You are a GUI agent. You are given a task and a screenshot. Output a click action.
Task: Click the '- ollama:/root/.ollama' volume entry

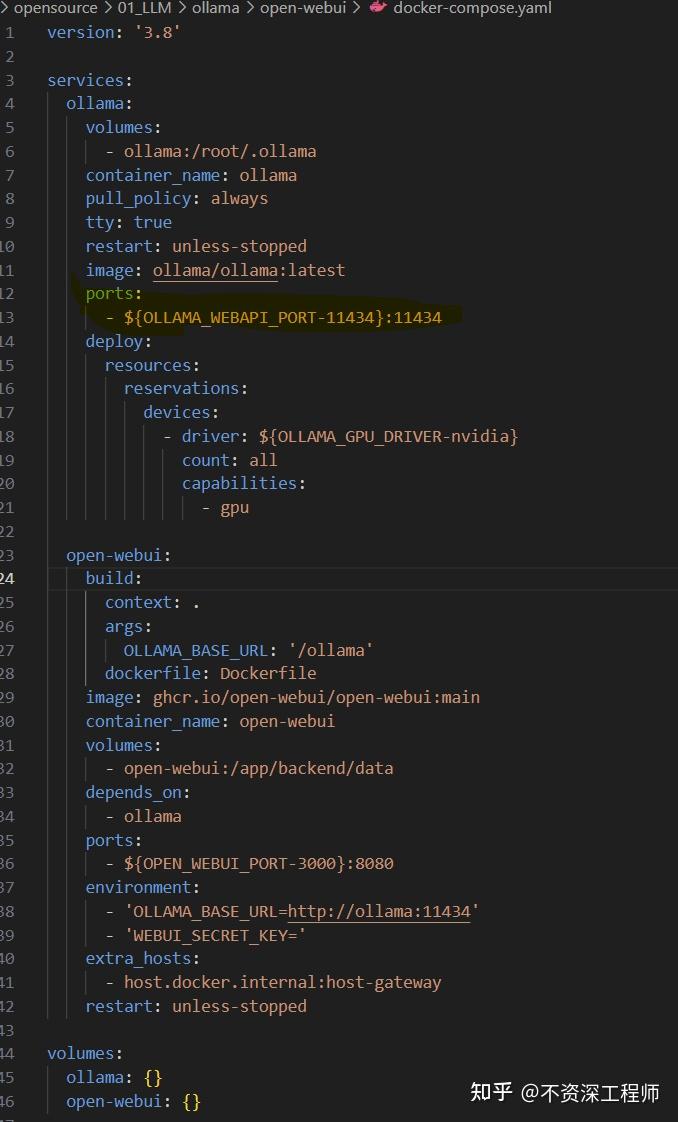coord(211,152)
